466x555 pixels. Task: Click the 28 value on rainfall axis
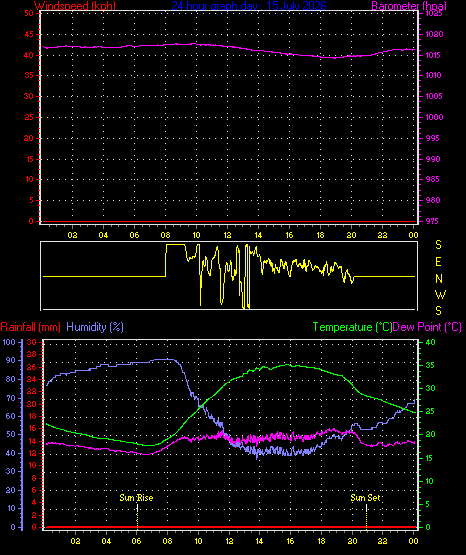tap(32, 354)
